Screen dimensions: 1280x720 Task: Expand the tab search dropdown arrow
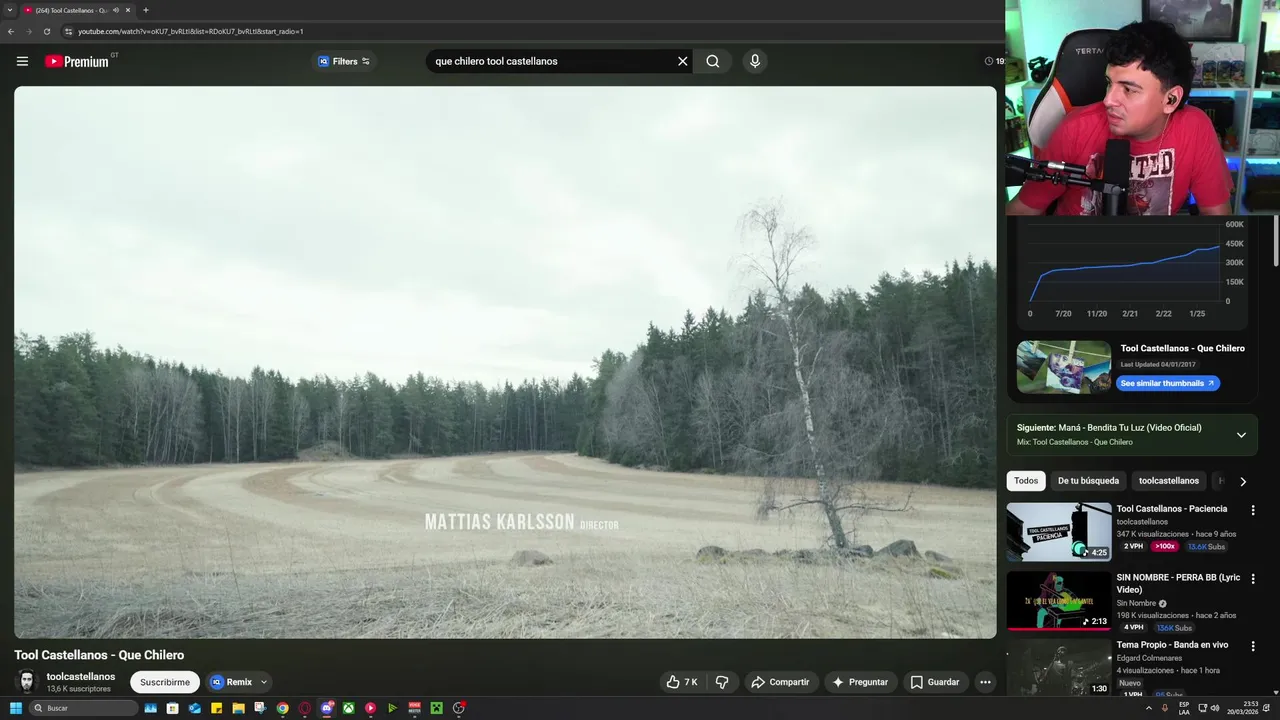9,10
